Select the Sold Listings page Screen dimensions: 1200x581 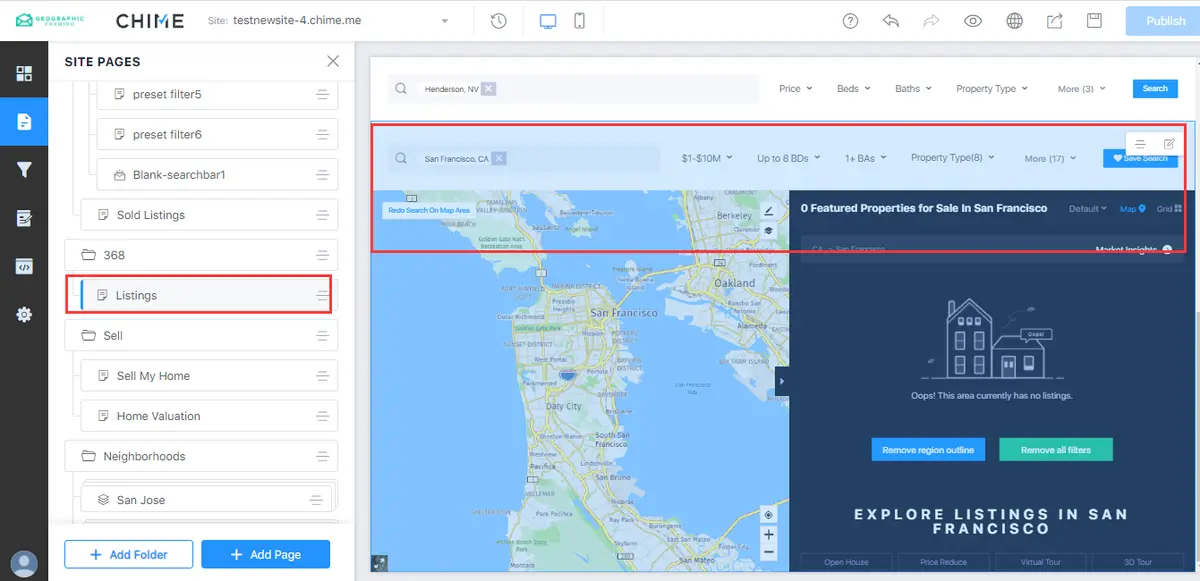click(209, 214)
